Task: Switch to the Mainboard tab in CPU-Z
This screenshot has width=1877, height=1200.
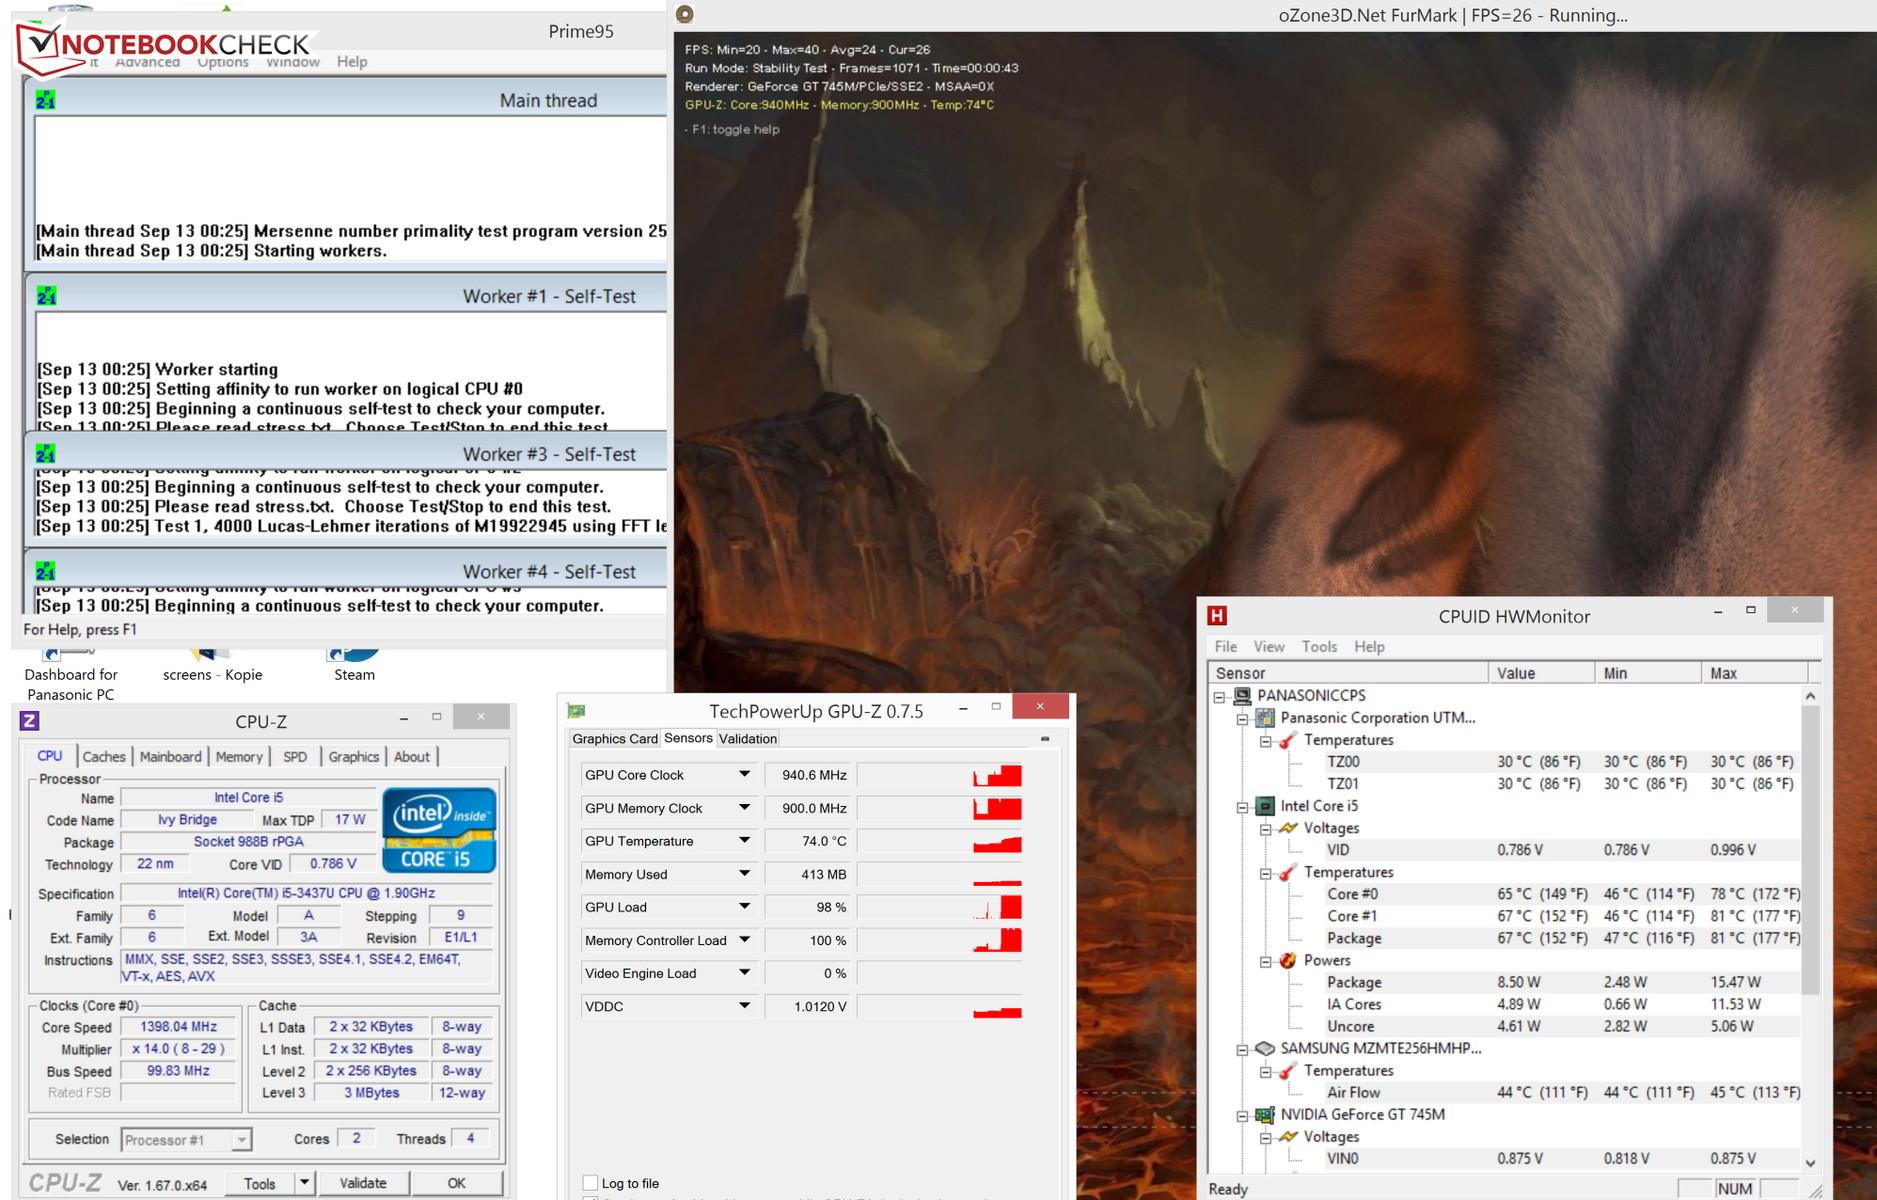Action: [170, 756]
